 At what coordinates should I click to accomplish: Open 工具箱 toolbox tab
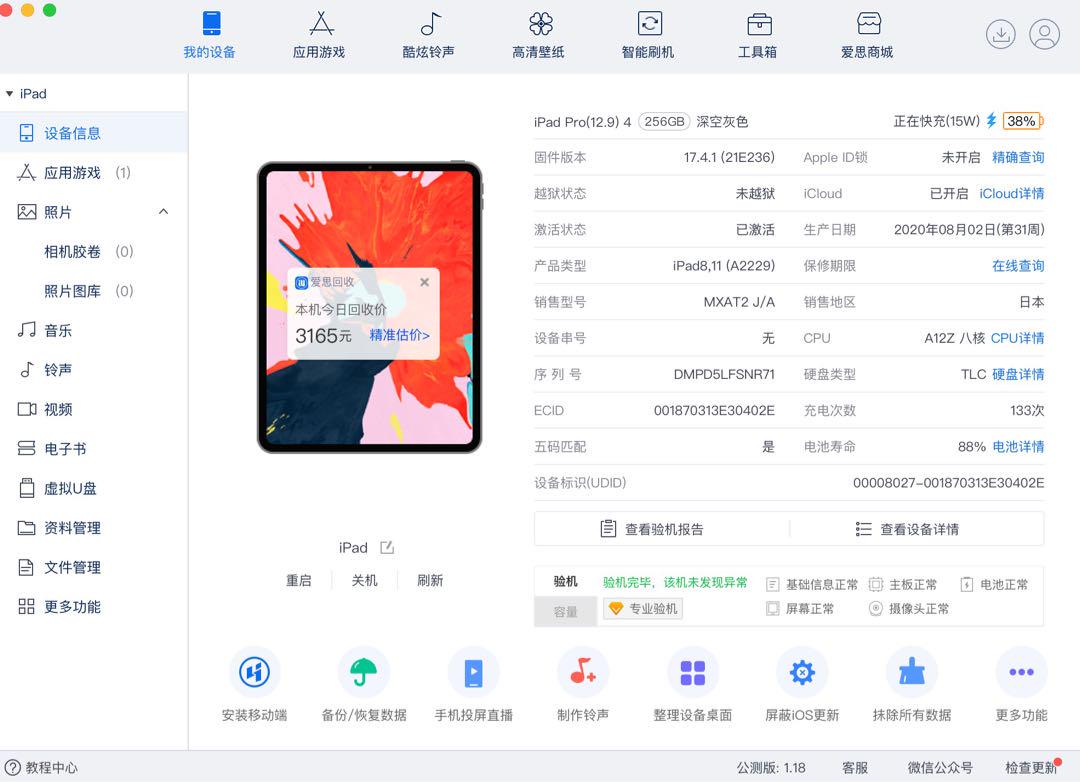(758, 35)
